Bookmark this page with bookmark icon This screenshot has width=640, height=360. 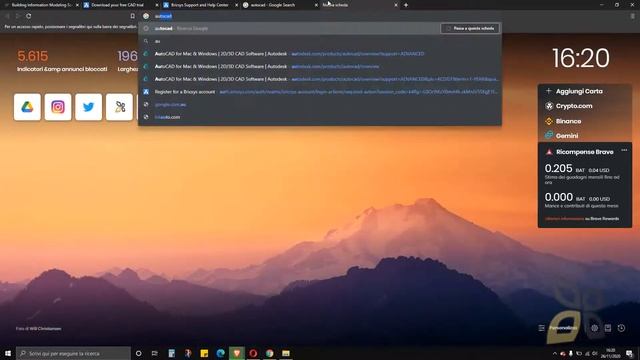pyautogui.click(x=133, y=16)
